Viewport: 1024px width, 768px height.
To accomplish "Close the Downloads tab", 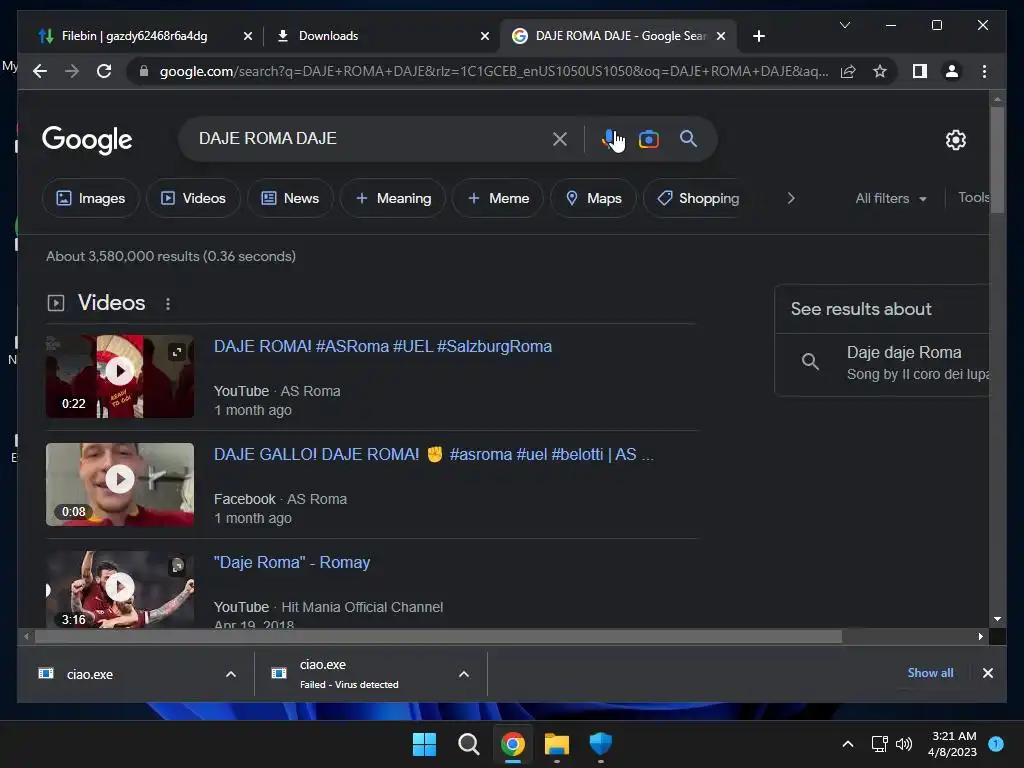I will 485,36.
